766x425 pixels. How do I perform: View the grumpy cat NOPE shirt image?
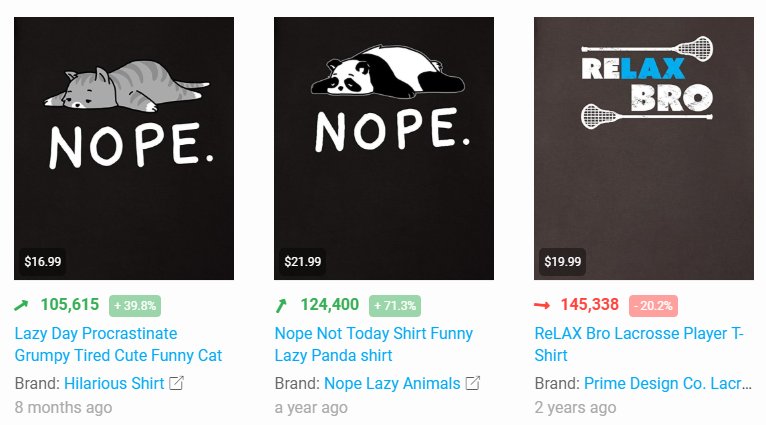(124, 149)
